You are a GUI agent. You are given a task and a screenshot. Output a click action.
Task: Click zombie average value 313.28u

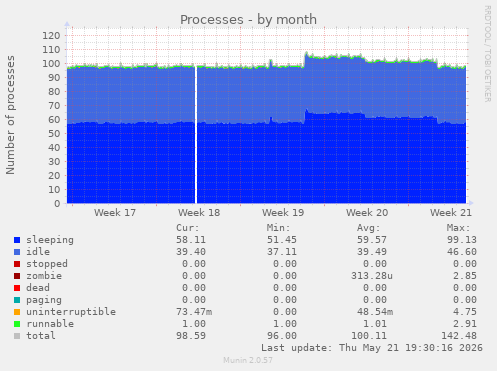click(372, 276)
